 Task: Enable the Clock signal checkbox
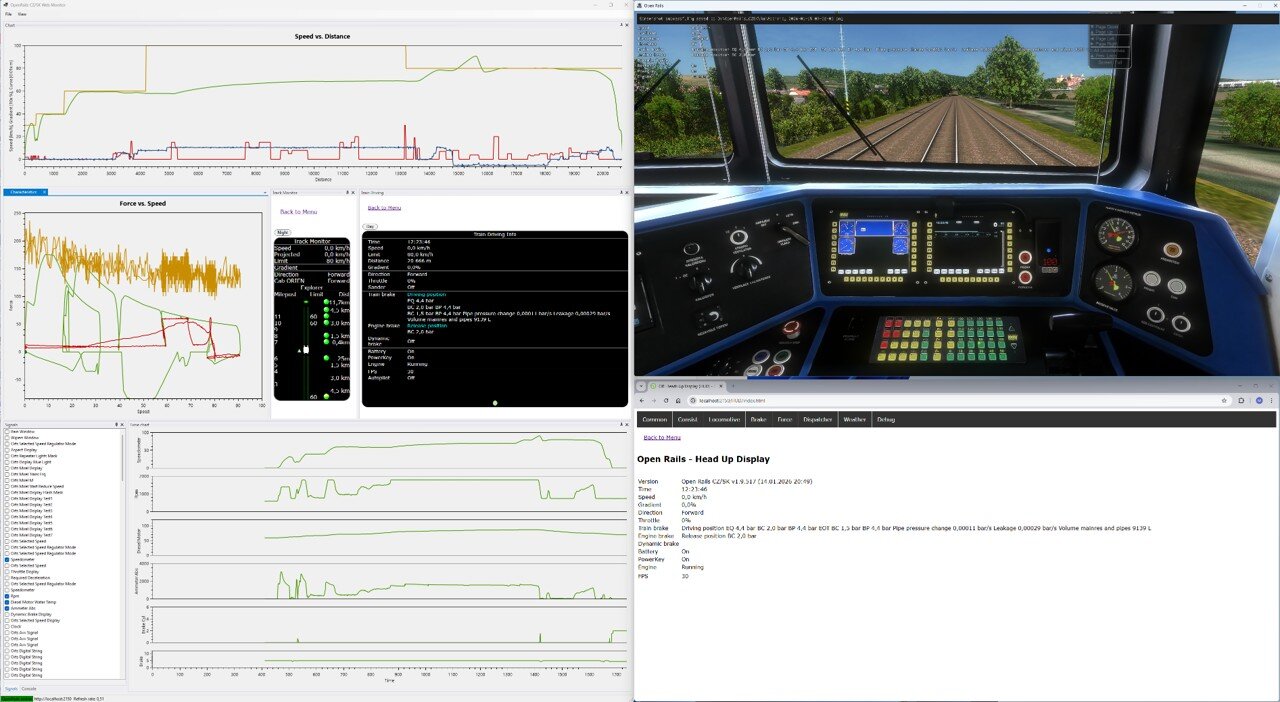click(x=7, y=627)
